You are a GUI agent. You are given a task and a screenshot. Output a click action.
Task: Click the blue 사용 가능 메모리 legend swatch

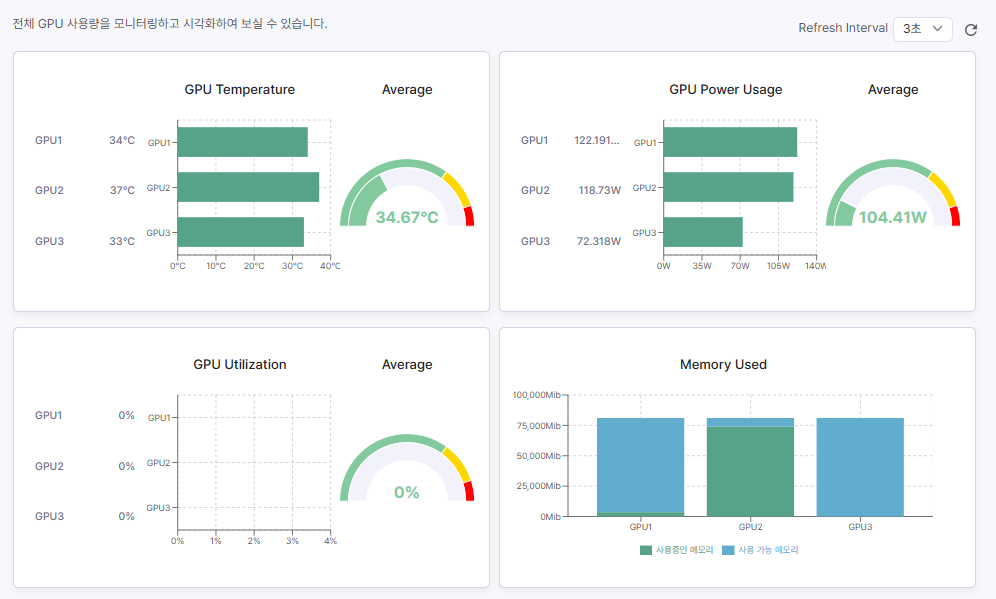(728, 550)
